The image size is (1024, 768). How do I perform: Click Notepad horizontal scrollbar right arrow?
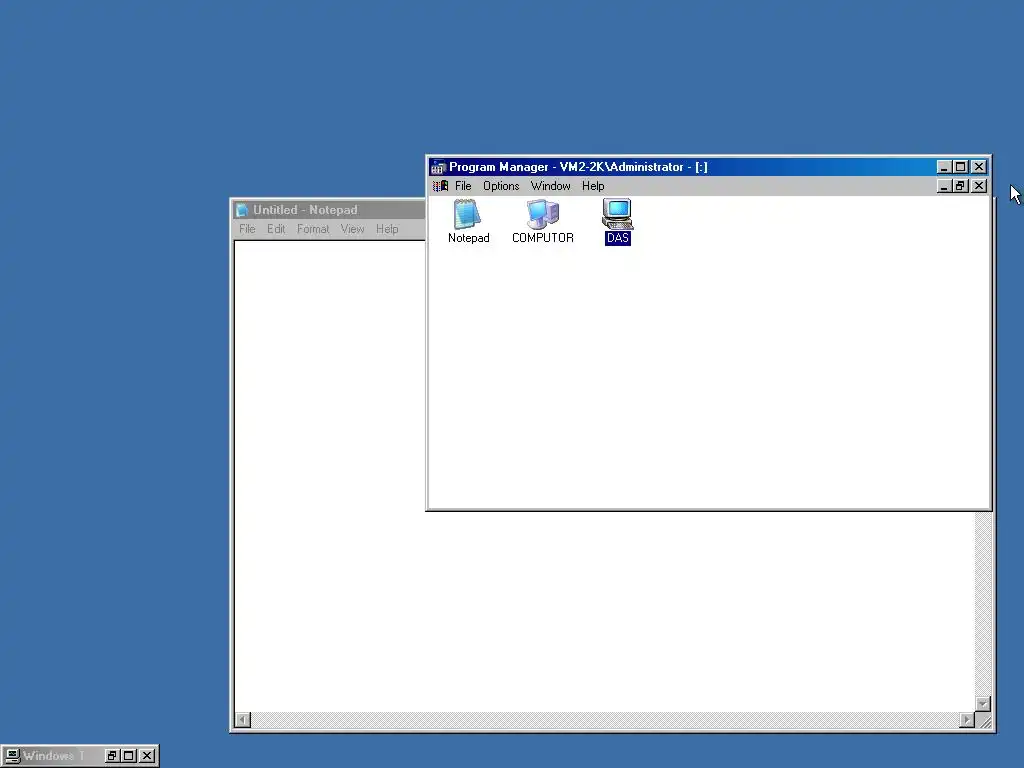[x=967, y=720]
